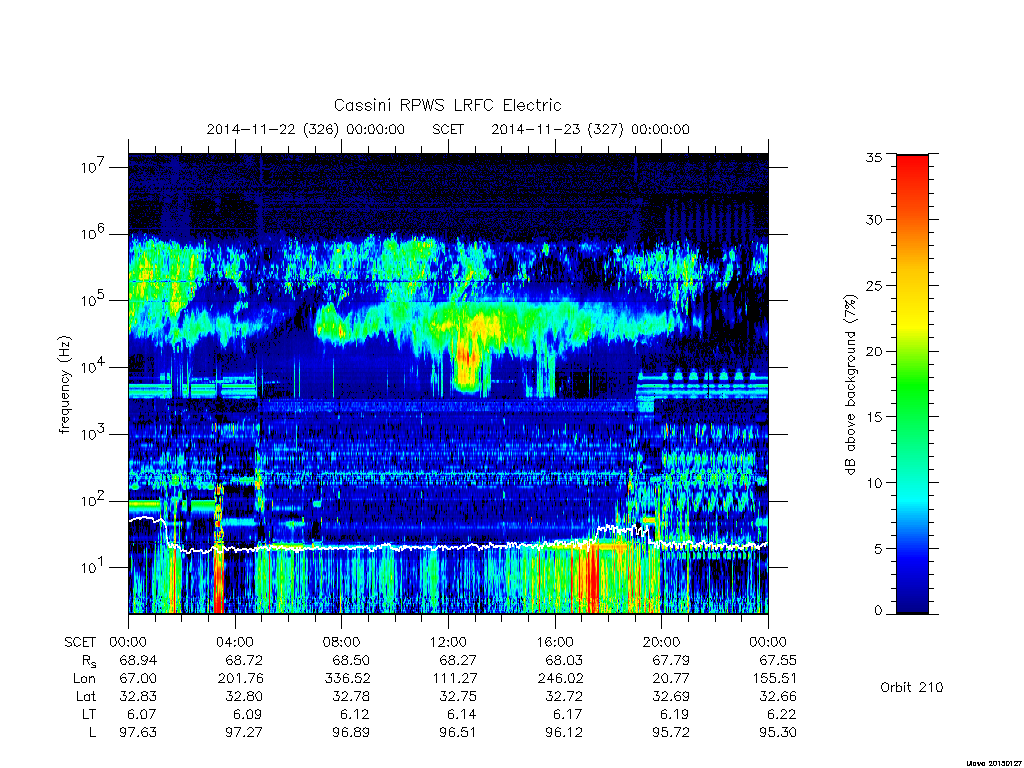The image size is (1024, 768).
Task: Click the colorbar tick value 15
Action: [874, 417]
